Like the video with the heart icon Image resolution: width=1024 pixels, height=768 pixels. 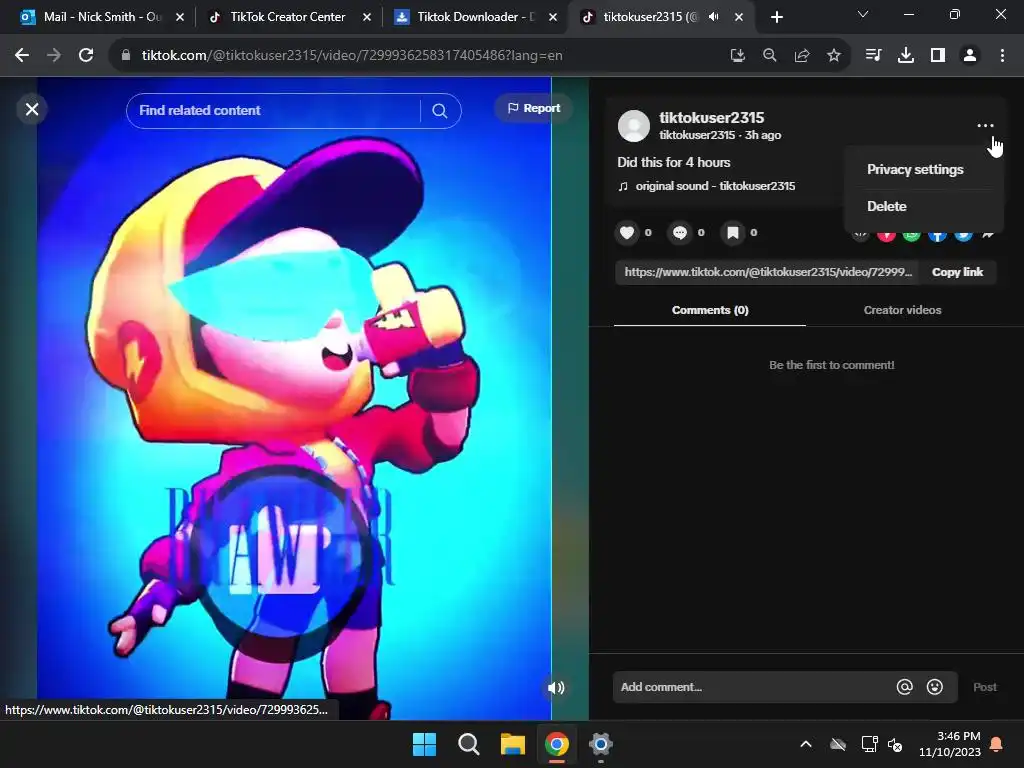click(627, 232)
